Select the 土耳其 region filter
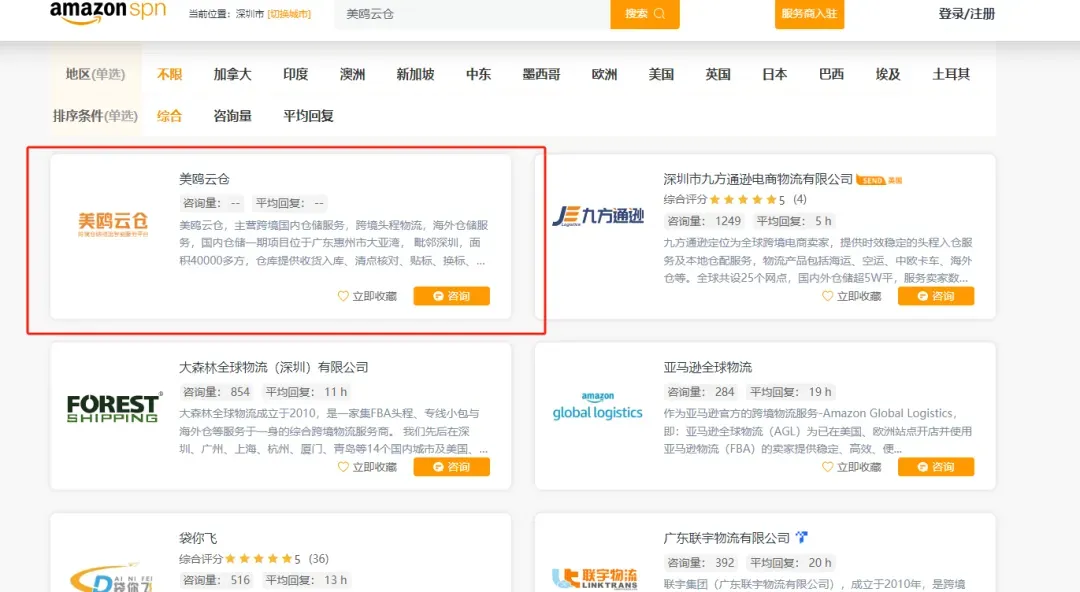1080x592 pixels. tap(951, 74)
